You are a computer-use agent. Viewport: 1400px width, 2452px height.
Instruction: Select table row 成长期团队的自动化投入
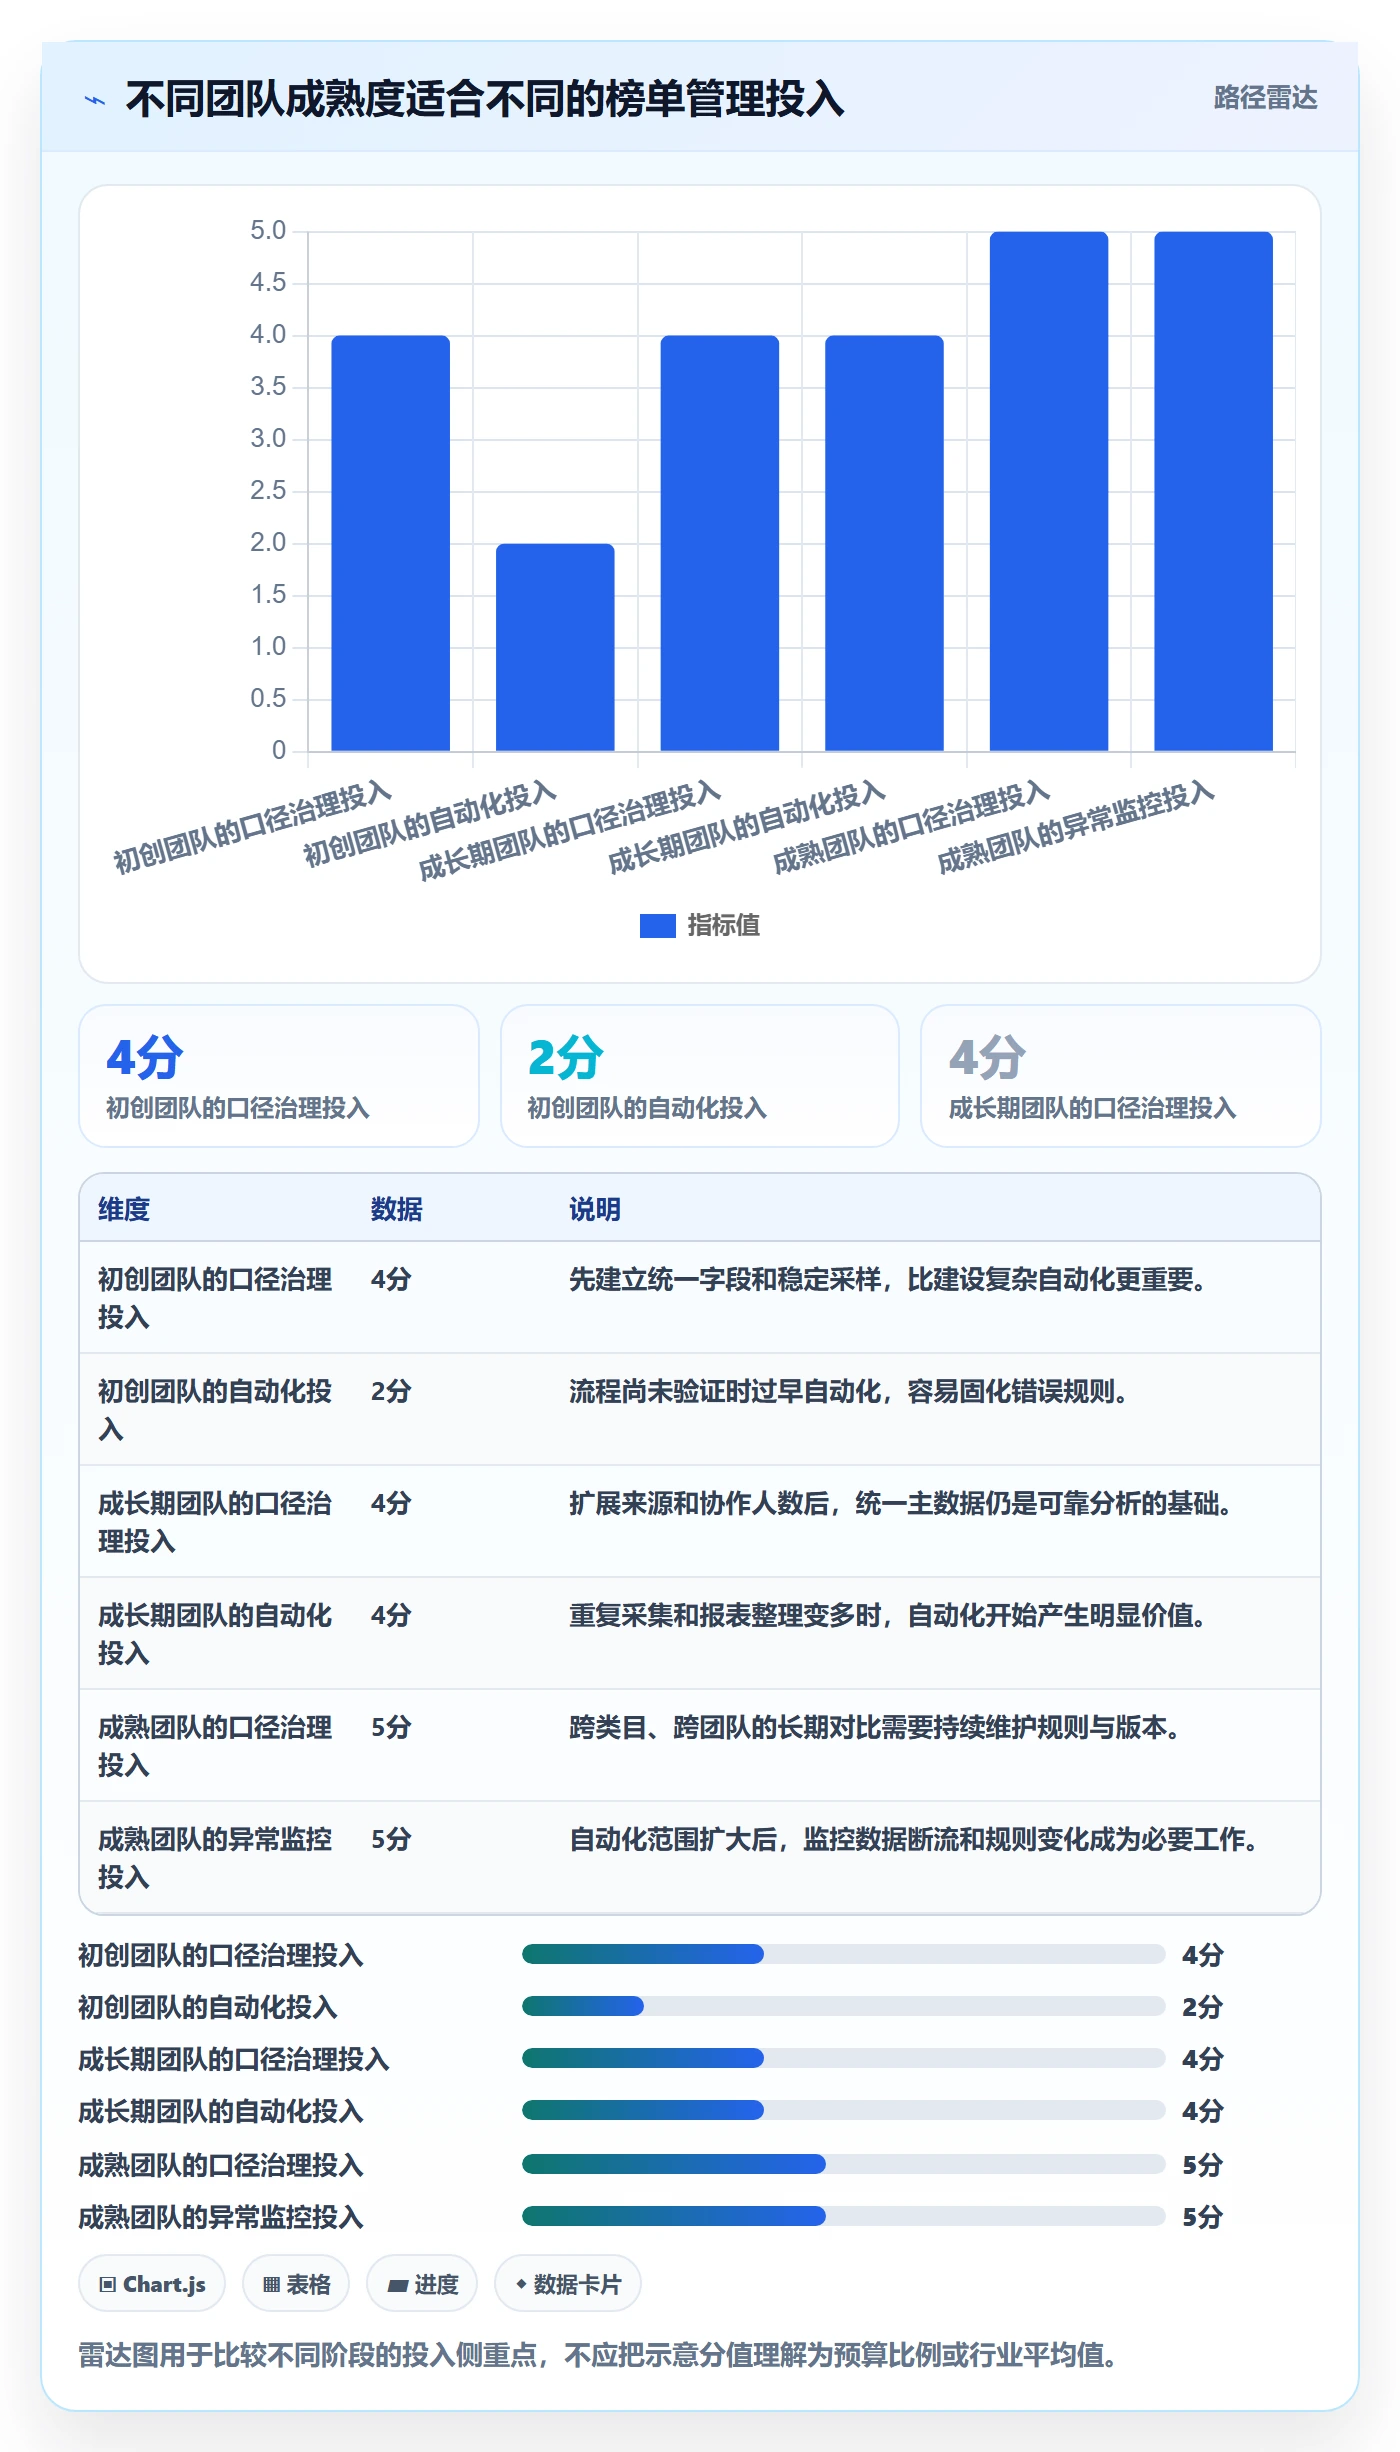[x=700, y=1634]
